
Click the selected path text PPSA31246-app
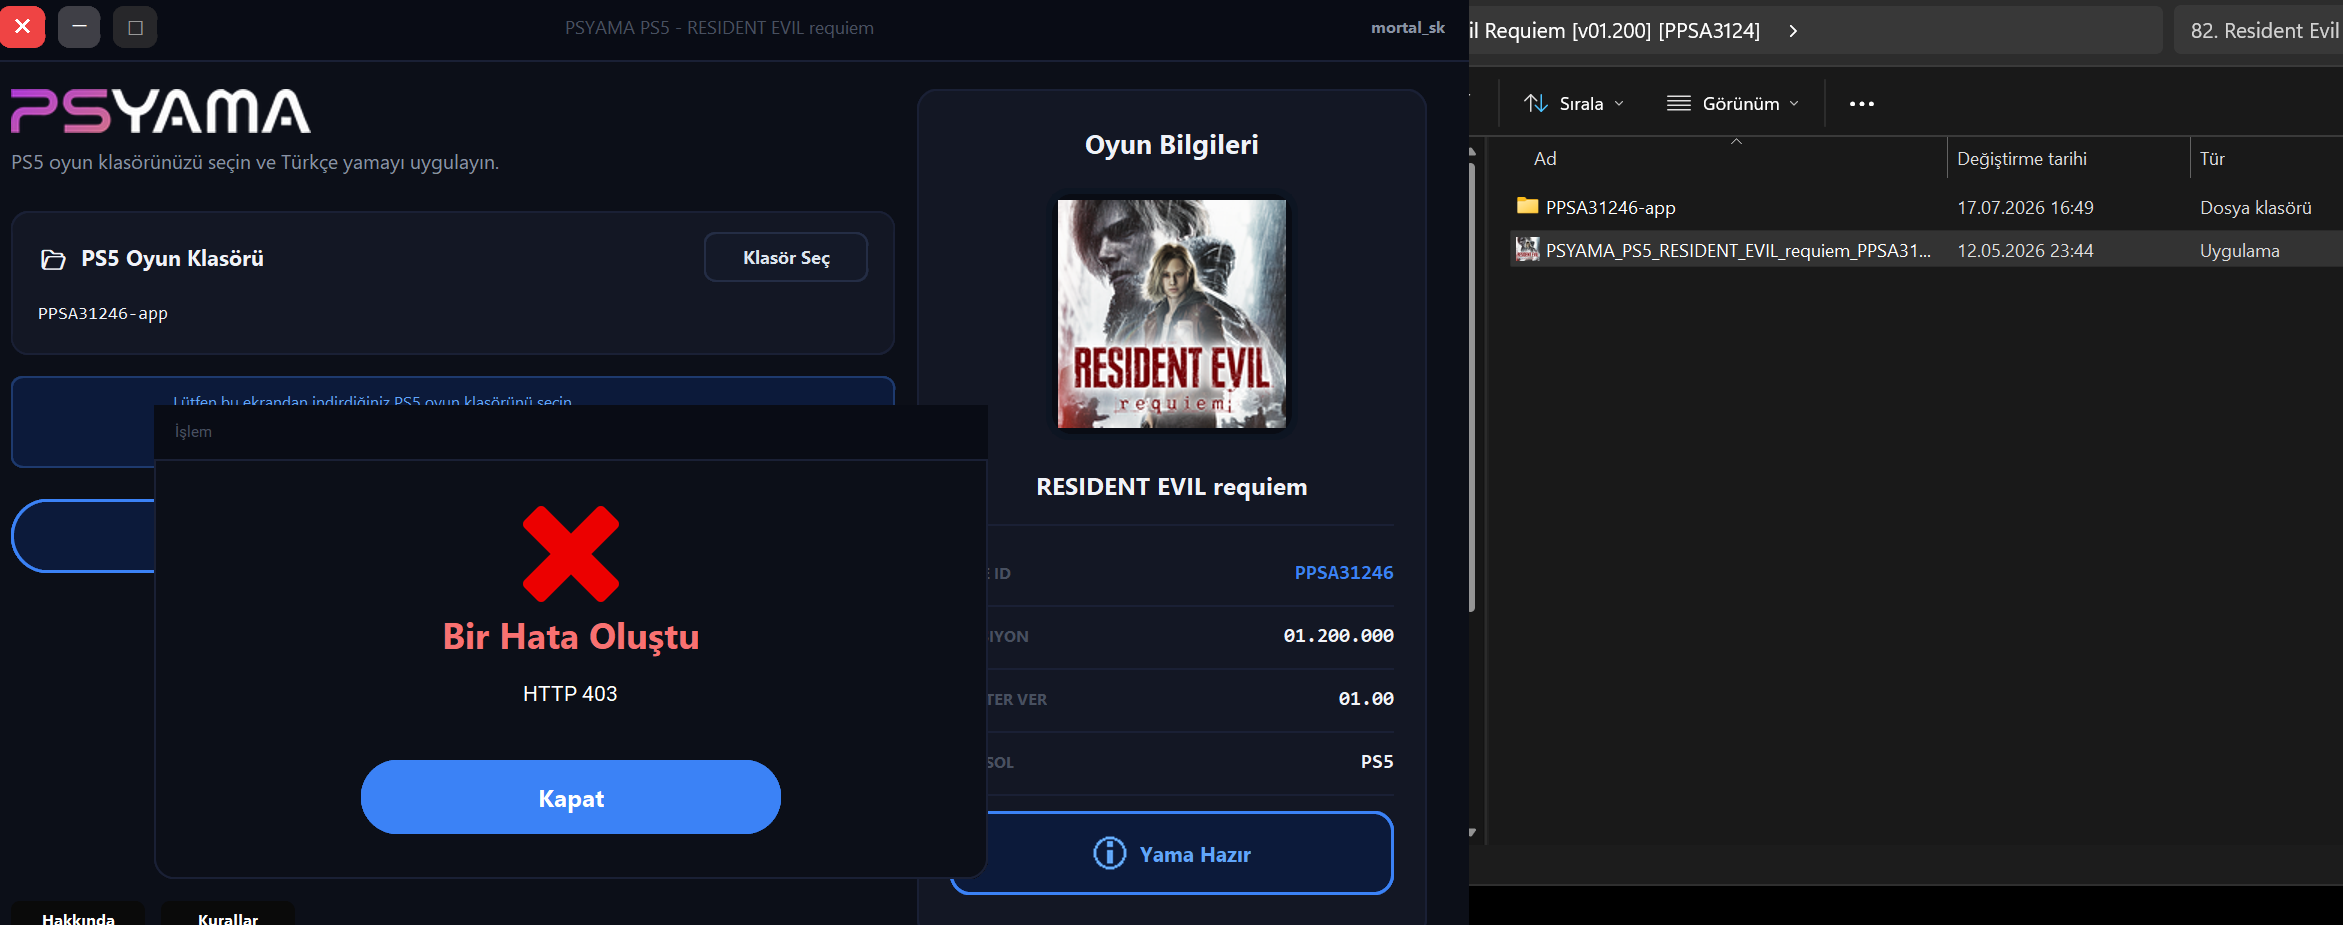coord(103,313)
